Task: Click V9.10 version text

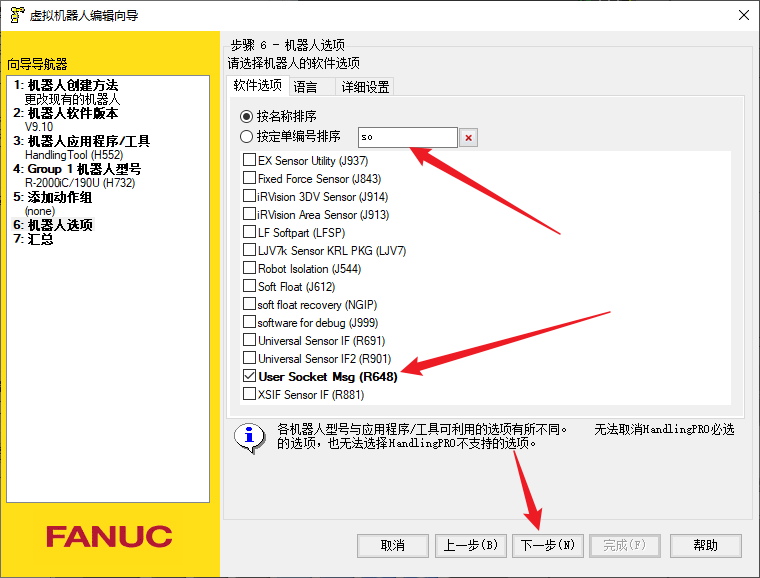Action: coord(39,127)
